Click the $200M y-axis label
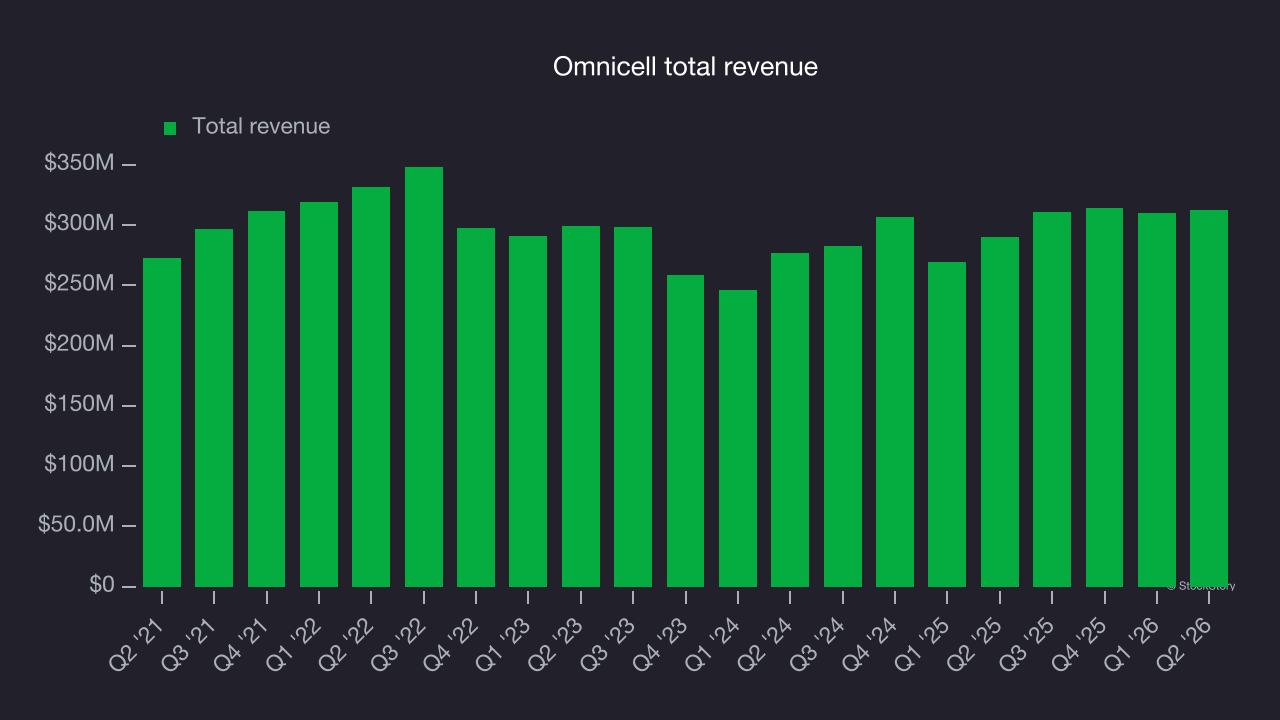Viewport: 1280px width, 720px height. [x=79, y=345]
